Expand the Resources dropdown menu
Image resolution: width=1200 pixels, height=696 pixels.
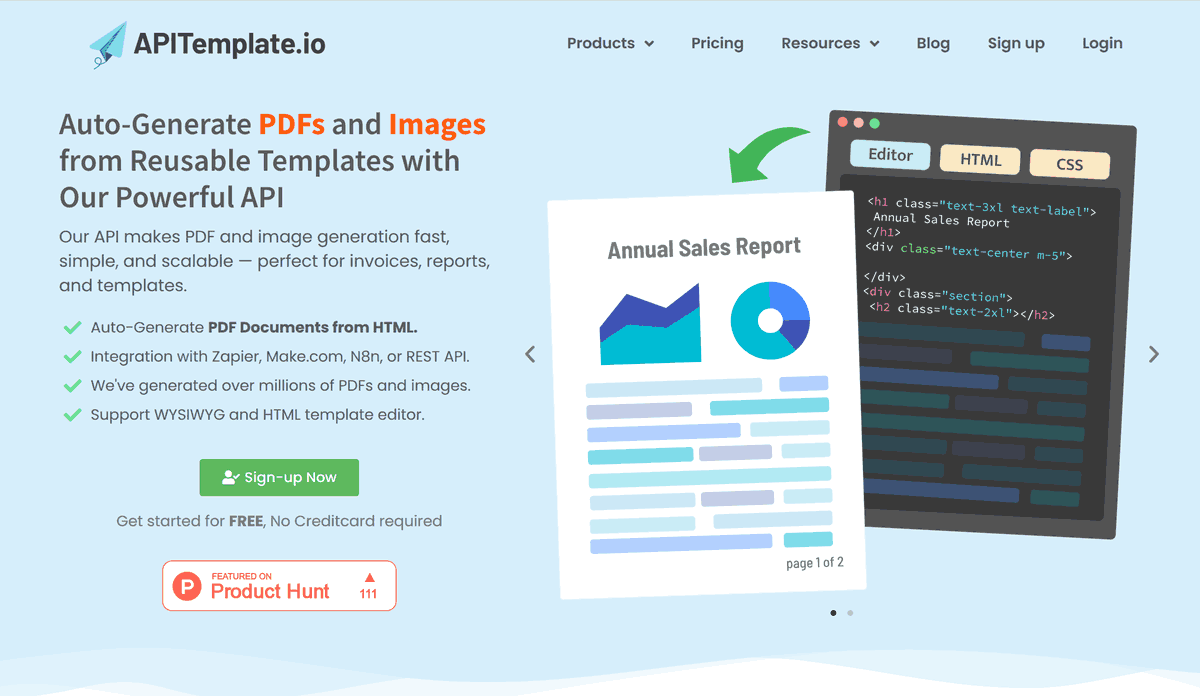point(830,44)
